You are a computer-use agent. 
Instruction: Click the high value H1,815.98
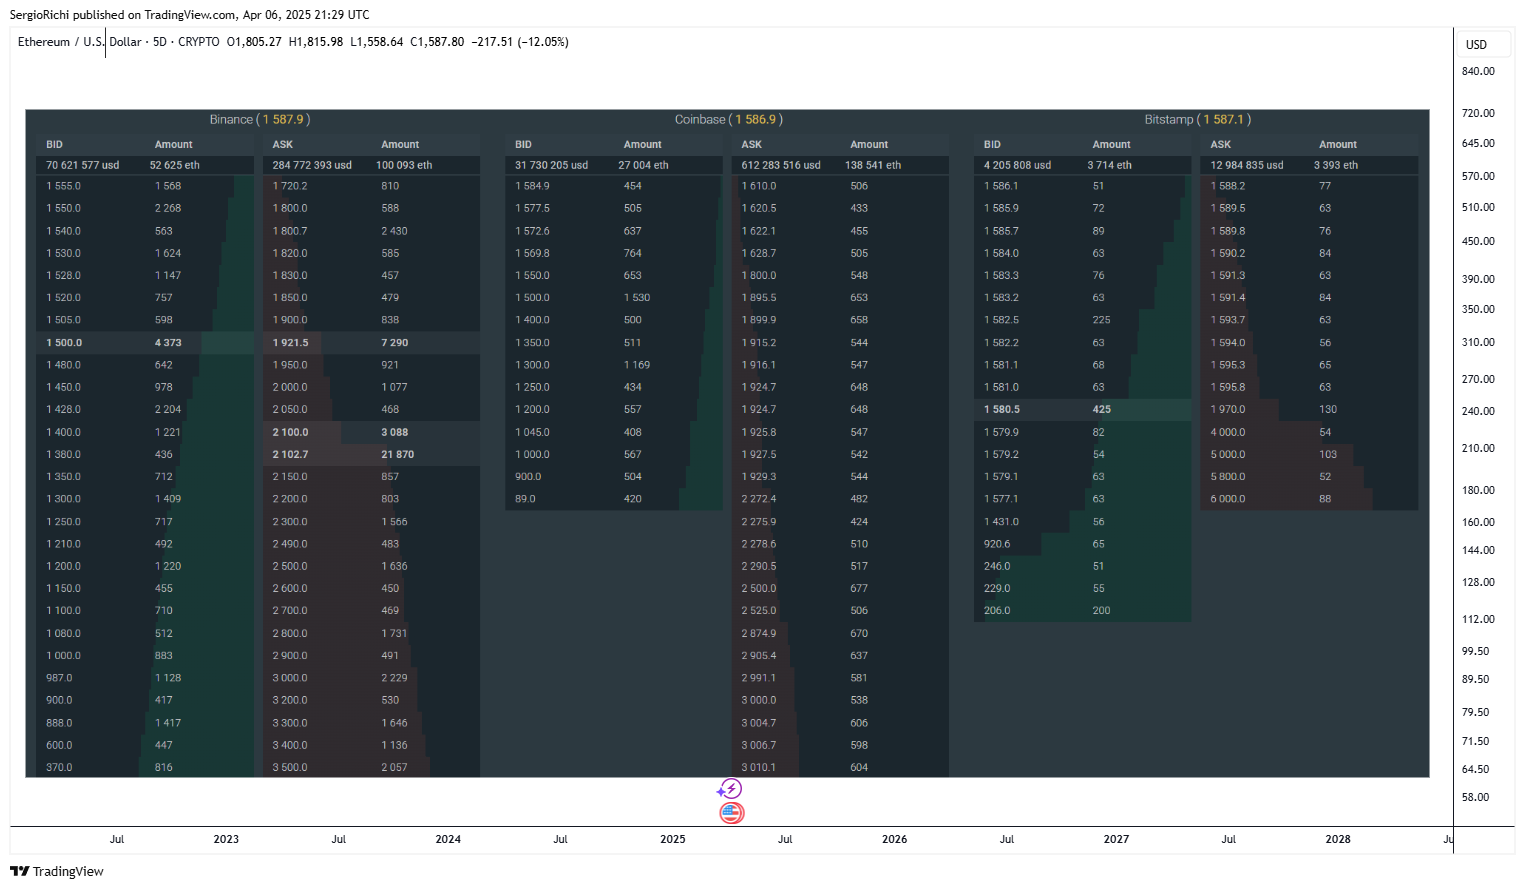tap(316, 42)
